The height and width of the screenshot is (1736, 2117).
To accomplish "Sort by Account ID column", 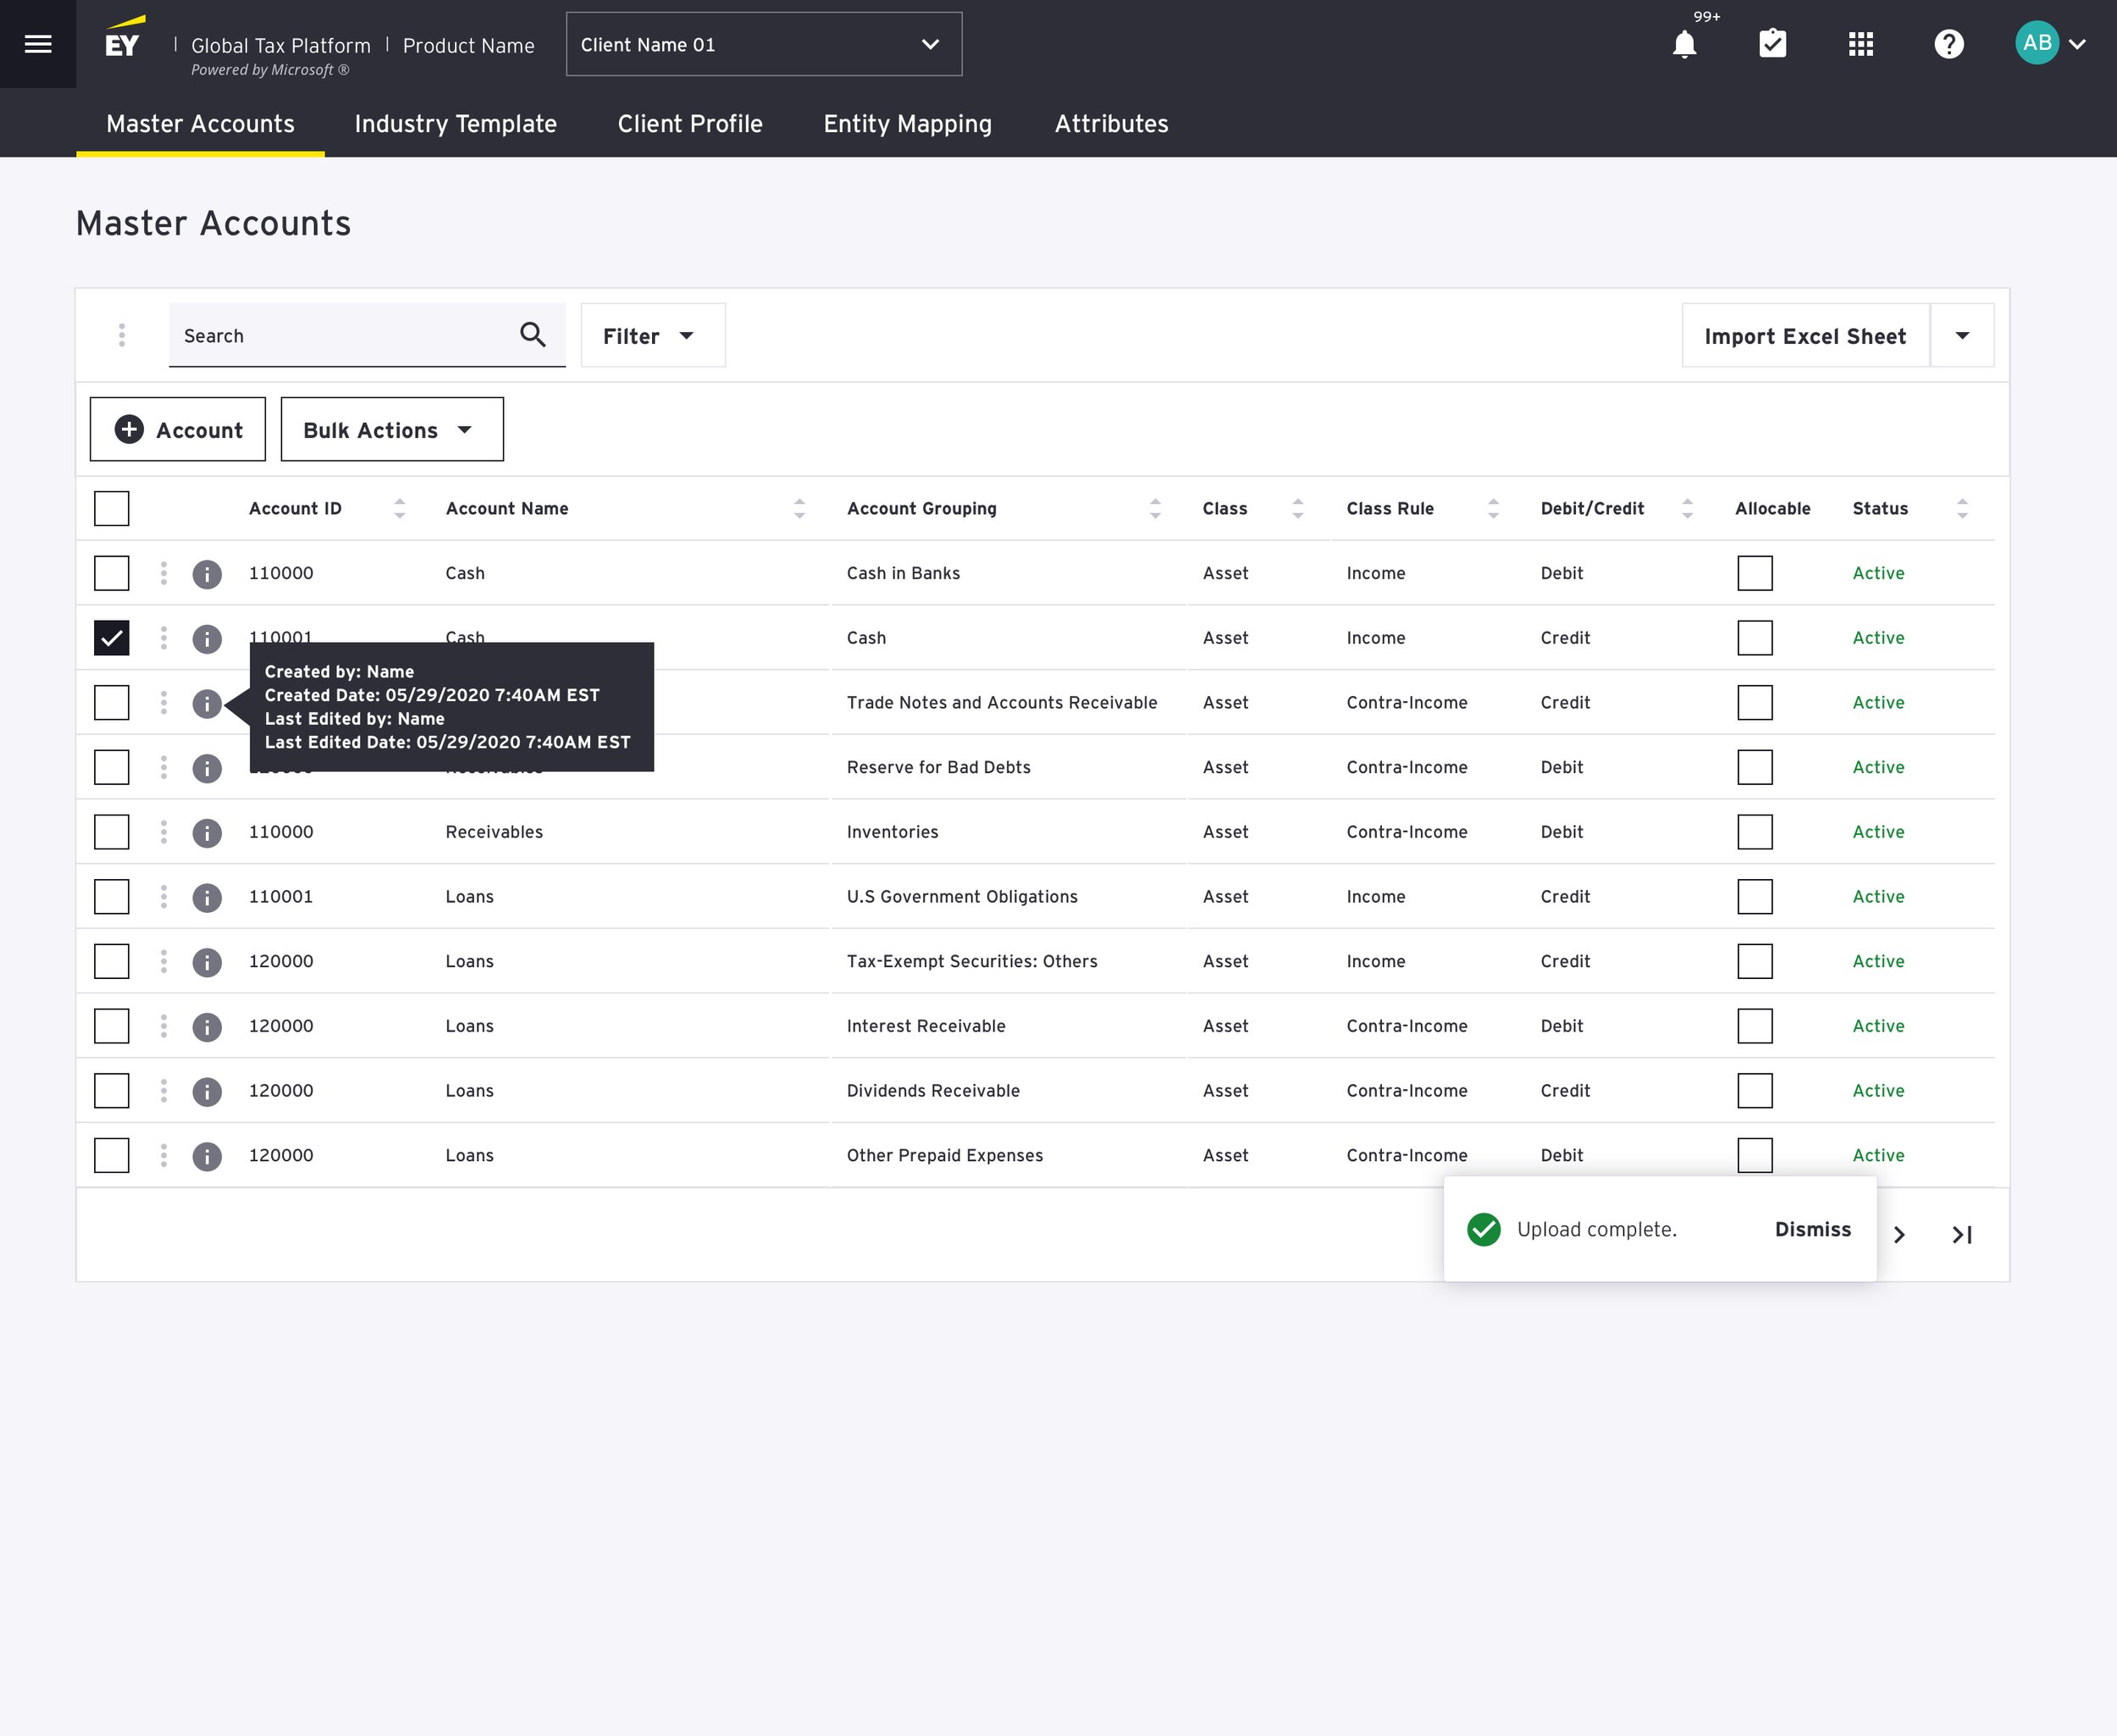I will pyautogui.click(x=399, y=509).
